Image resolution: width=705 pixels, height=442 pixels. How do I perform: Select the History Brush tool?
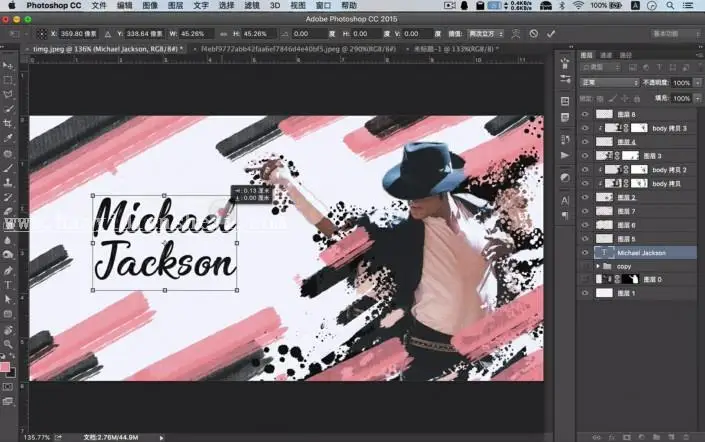[x=8, y=197]
